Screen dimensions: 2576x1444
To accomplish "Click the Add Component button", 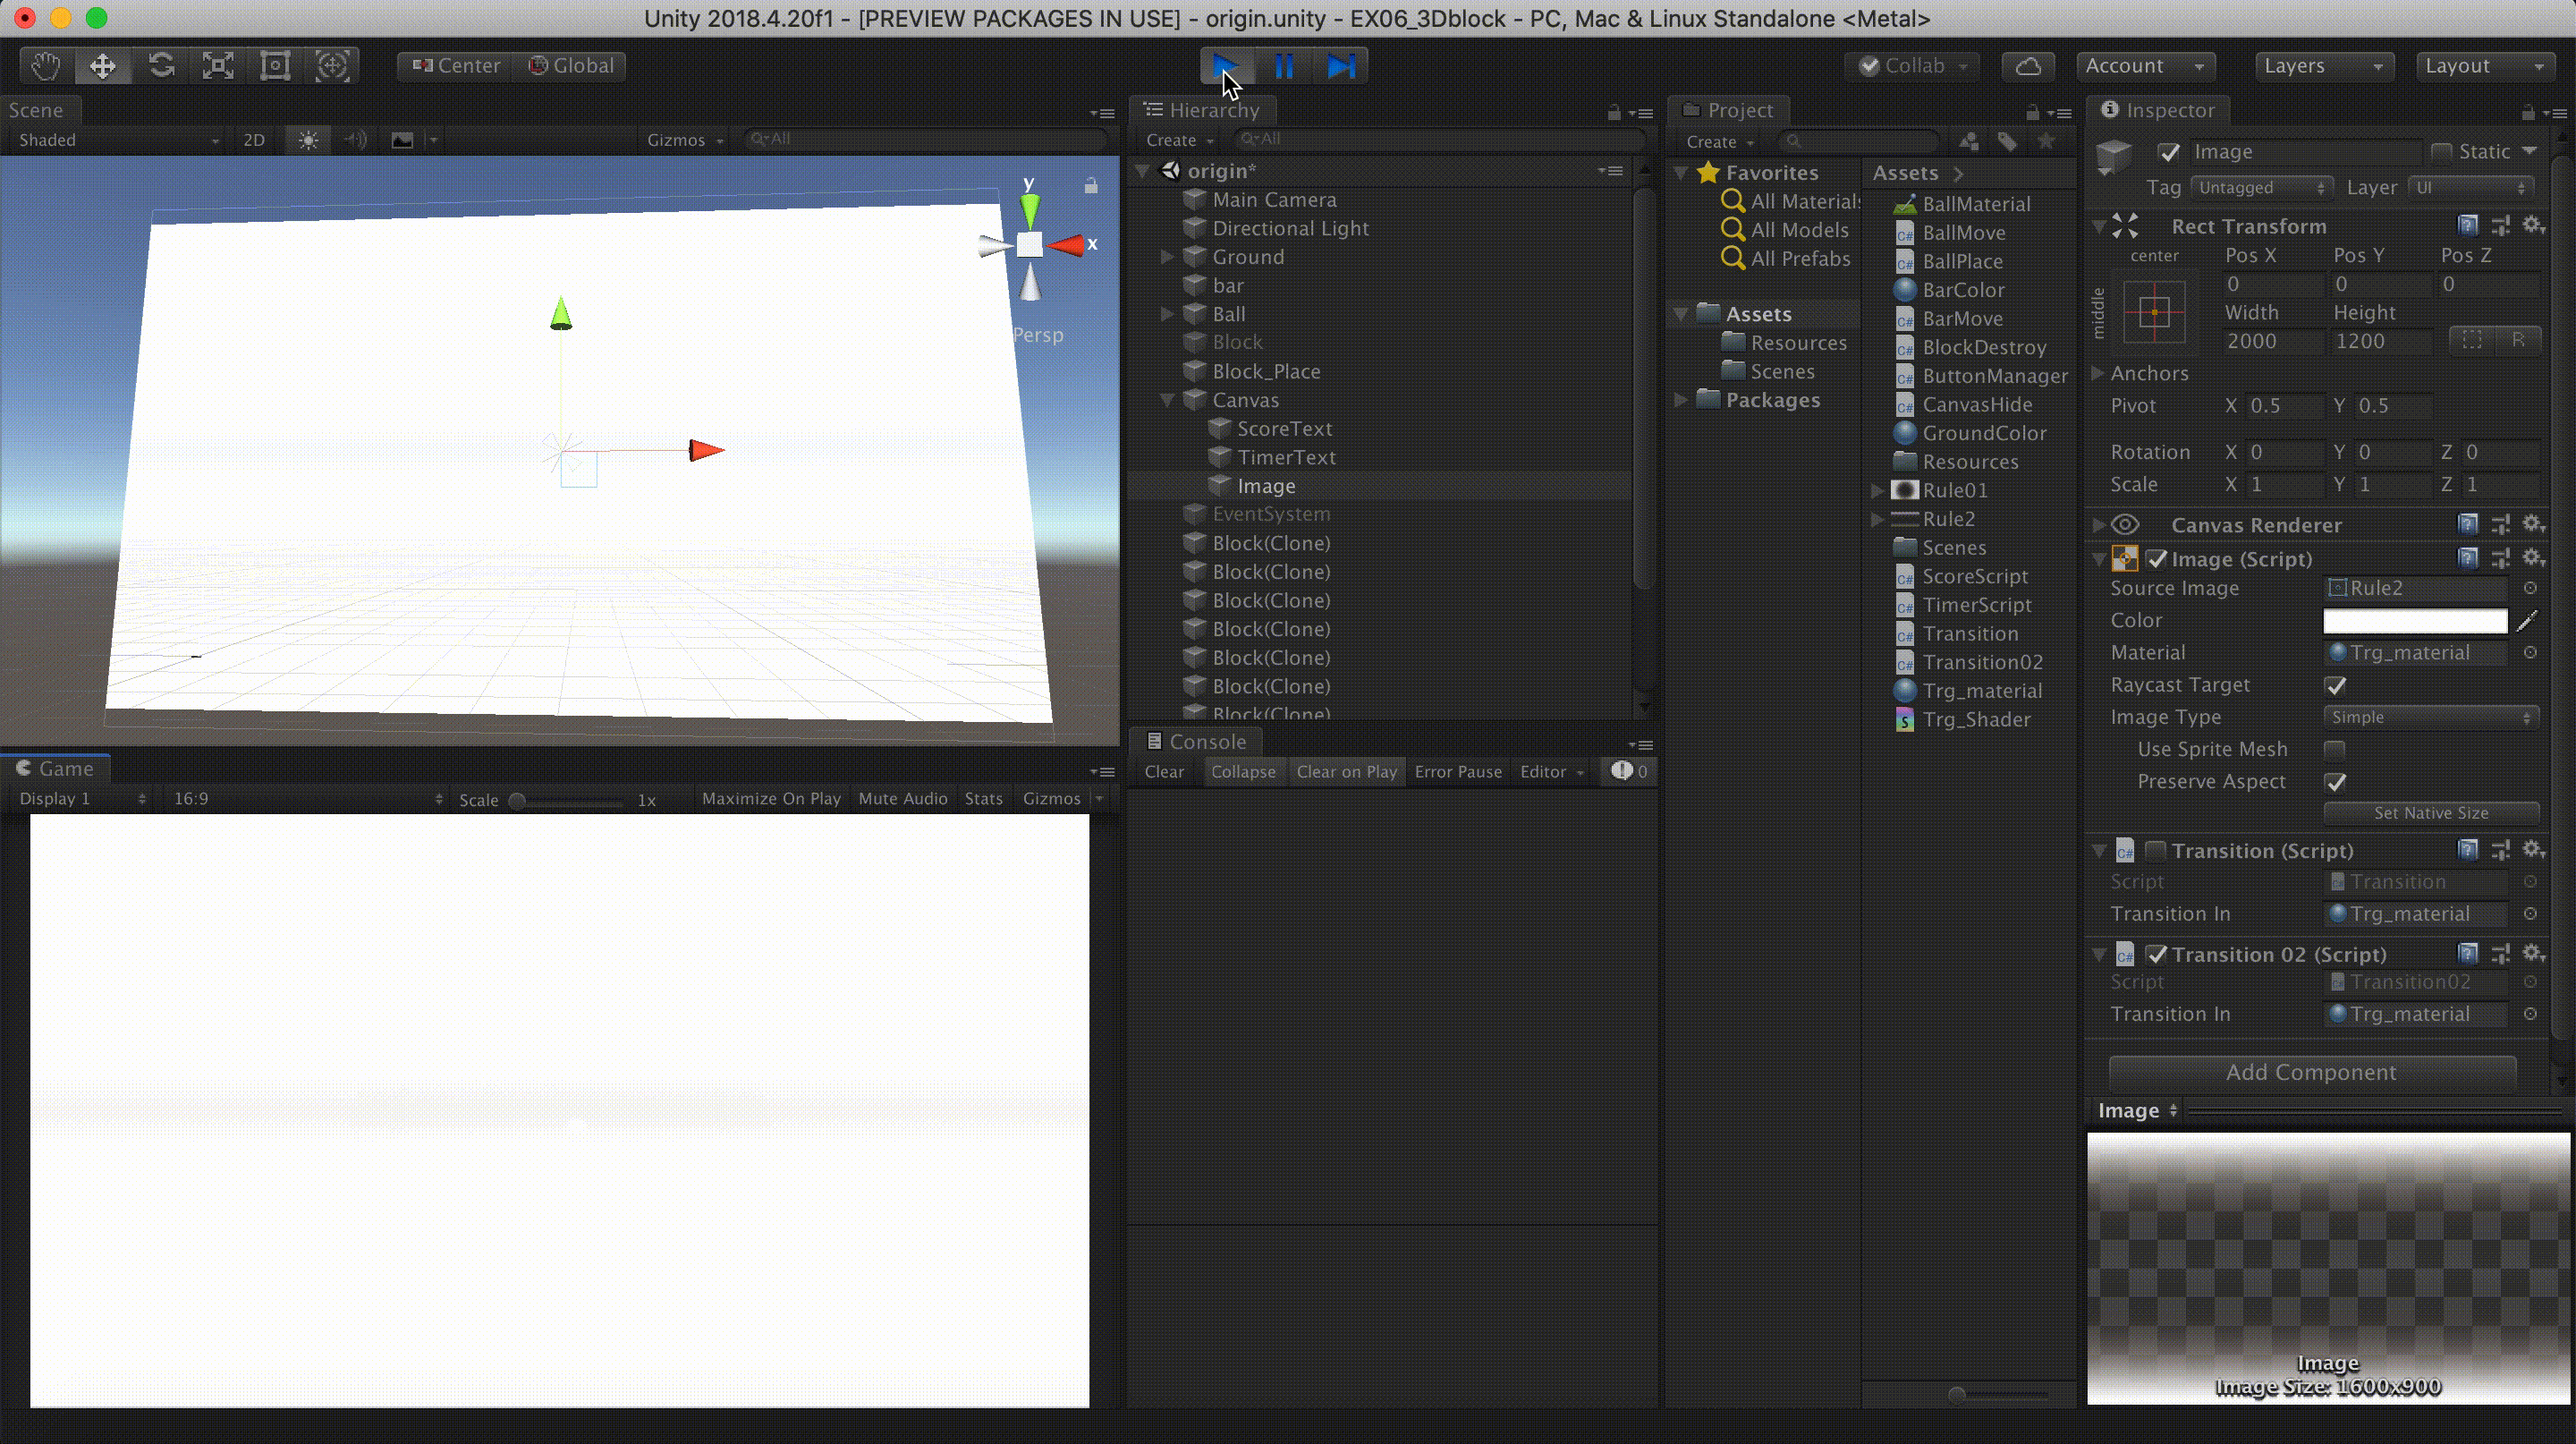I will point(2311,1072).
